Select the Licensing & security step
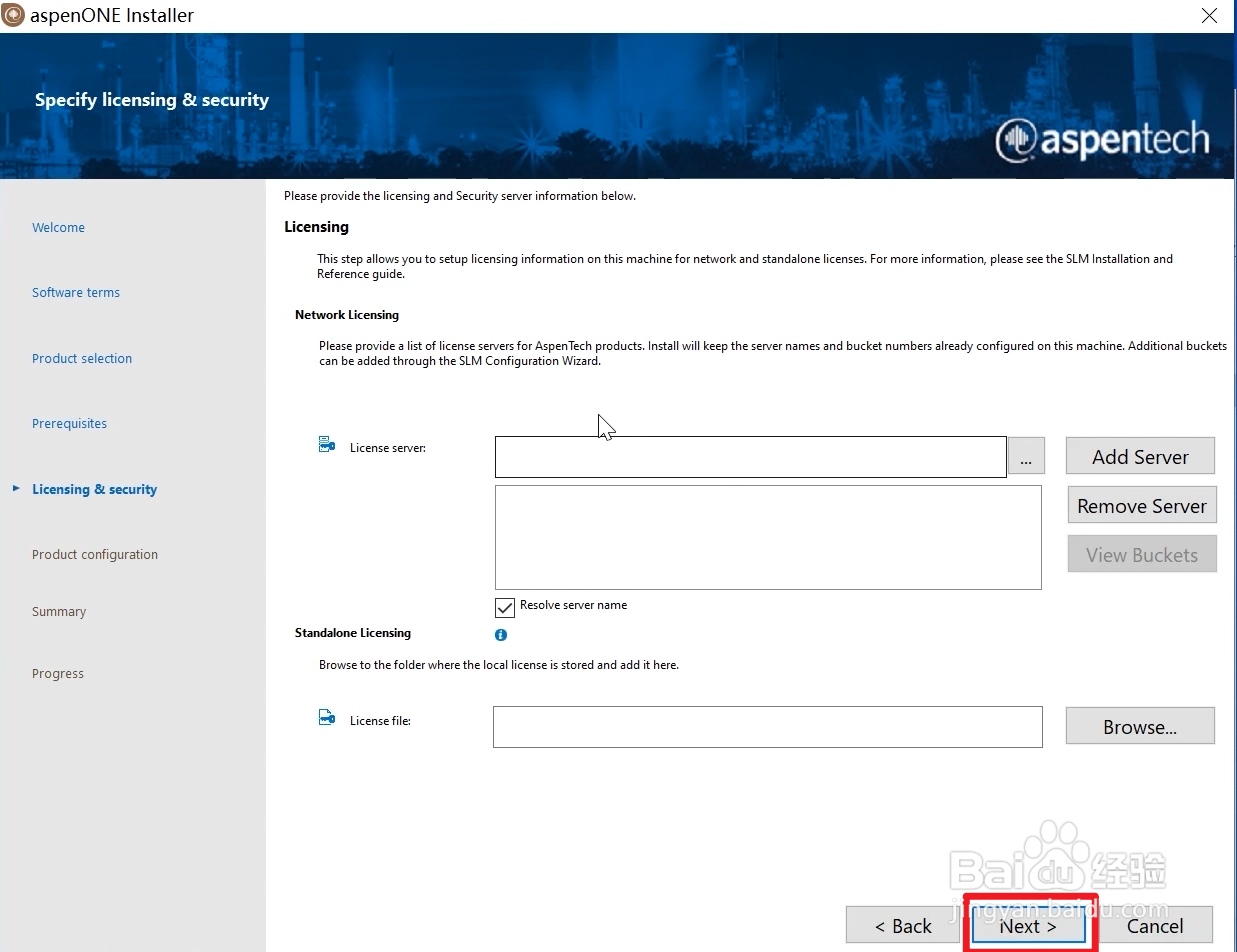Image resolution: width=1237 pixels, height=952 pixels. pos(94,490)
